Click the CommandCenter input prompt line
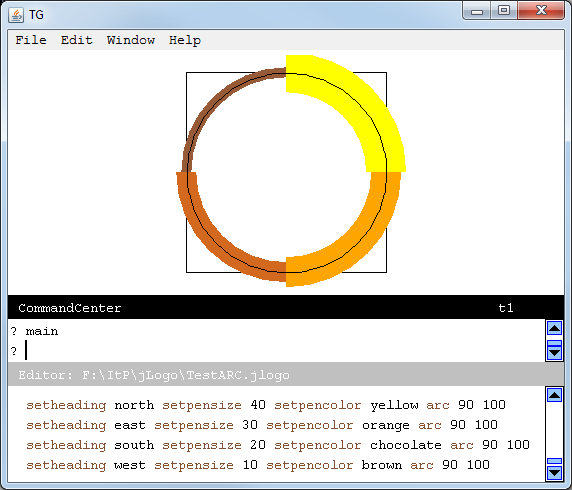The width and height of the screenshot is (572, 490). coord(276,351)
